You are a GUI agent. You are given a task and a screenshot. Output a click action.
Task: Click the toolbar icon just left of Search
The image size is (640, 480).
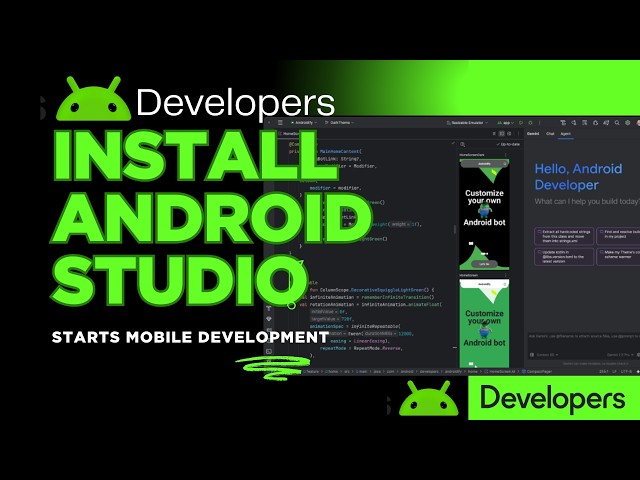tap(606, 122)
